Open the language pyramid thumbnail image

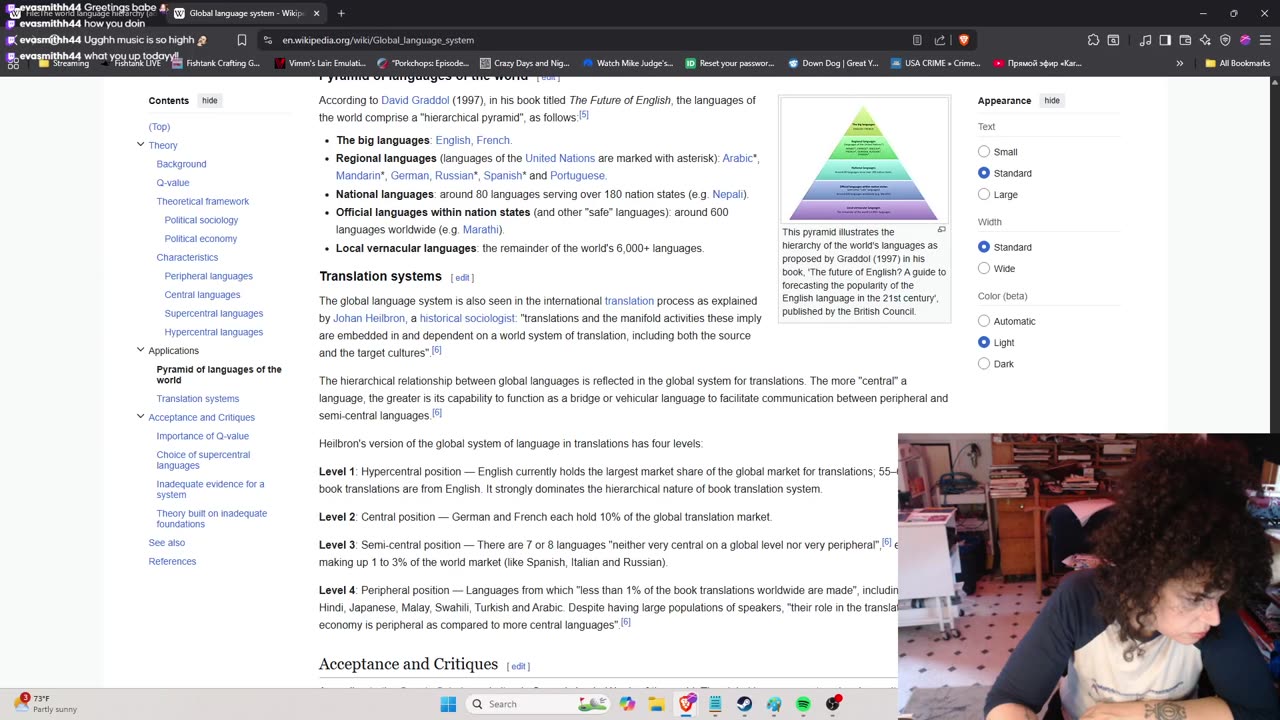click(864, 161)
